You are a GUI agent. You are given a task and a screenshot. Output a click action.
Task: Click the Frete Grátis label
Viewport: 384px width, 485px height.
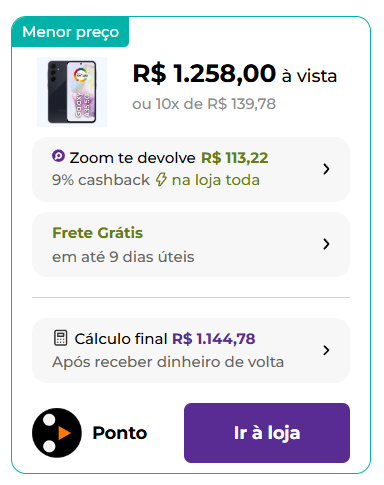click(x=97, y=233)
